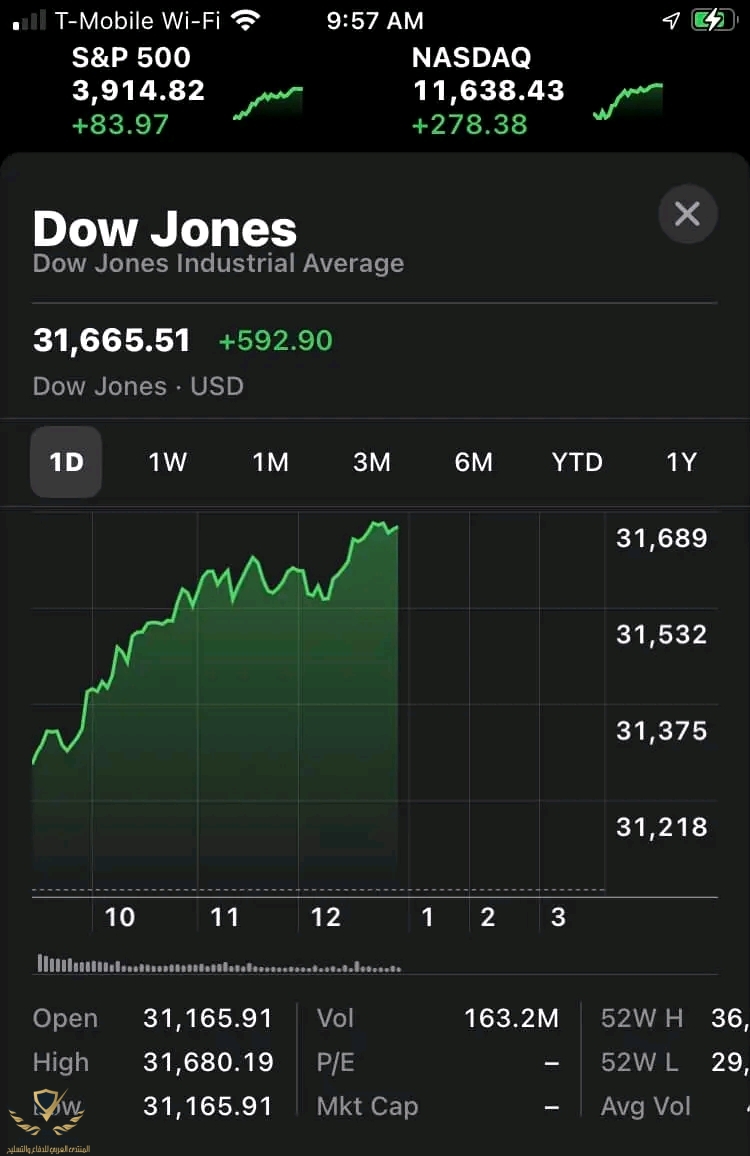Close the Dow Jones detail sheet

(x=687, y=214)
